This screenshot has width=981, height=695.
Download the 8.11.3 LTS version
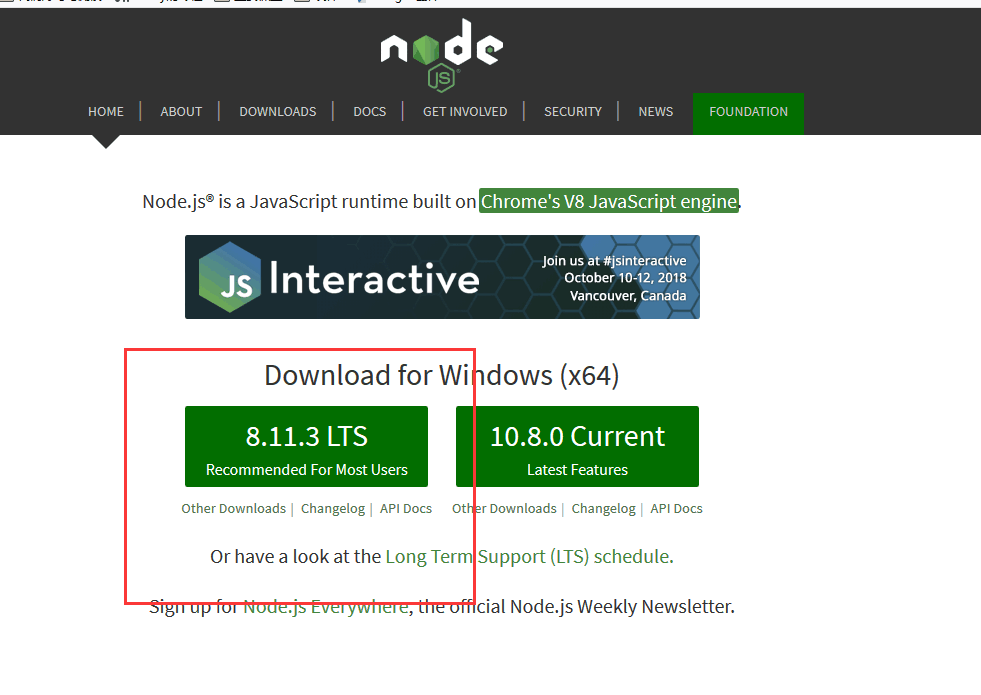pos(307,447)
